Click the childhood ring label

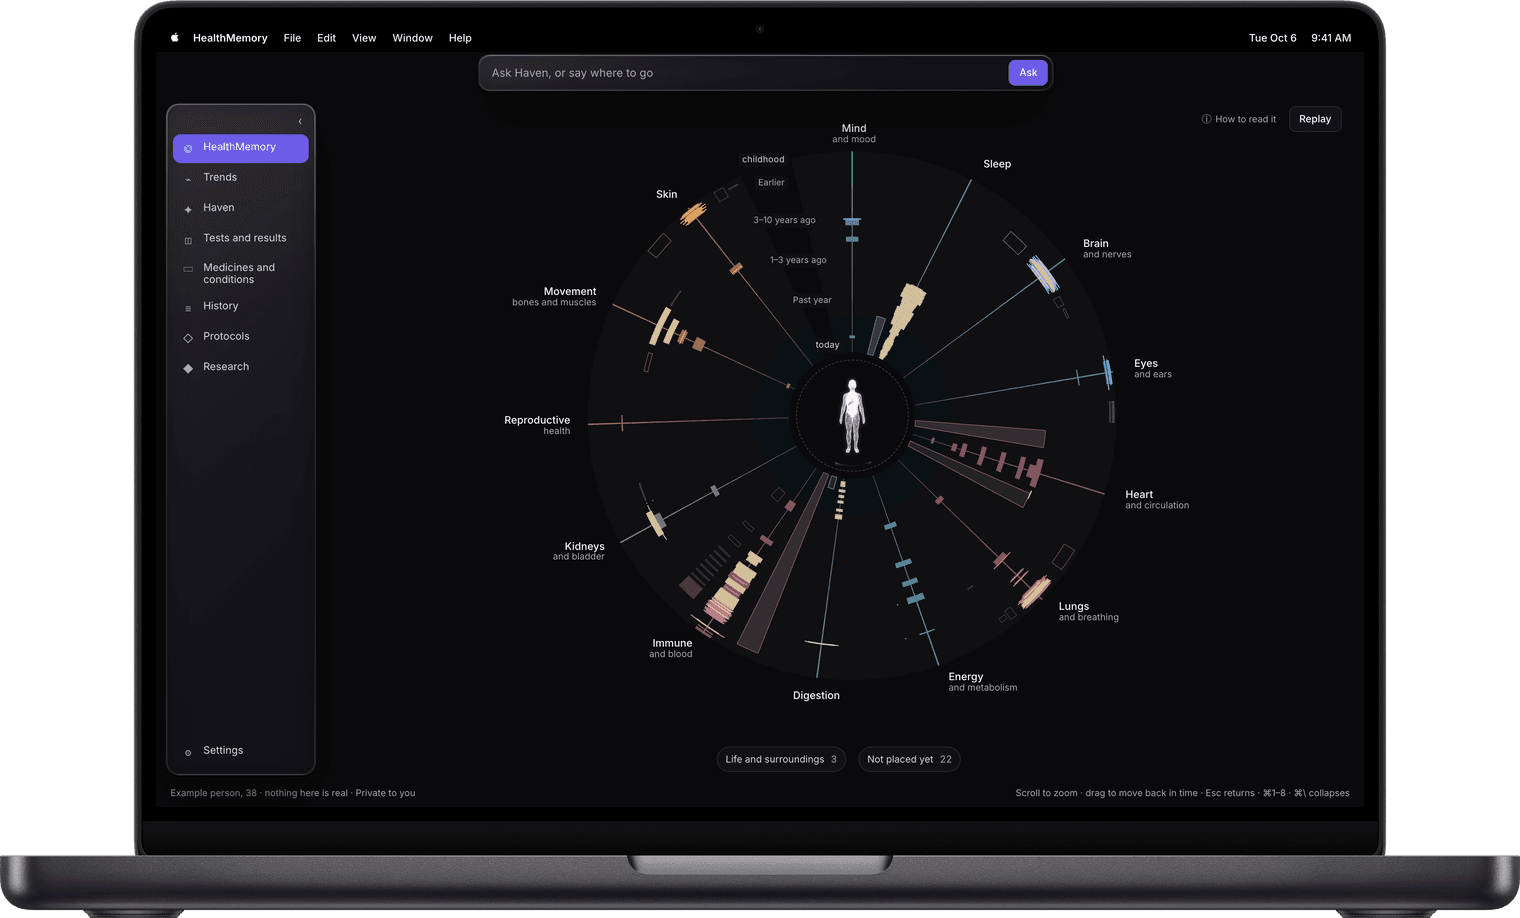pyautogui.click(x=763, y=159)
